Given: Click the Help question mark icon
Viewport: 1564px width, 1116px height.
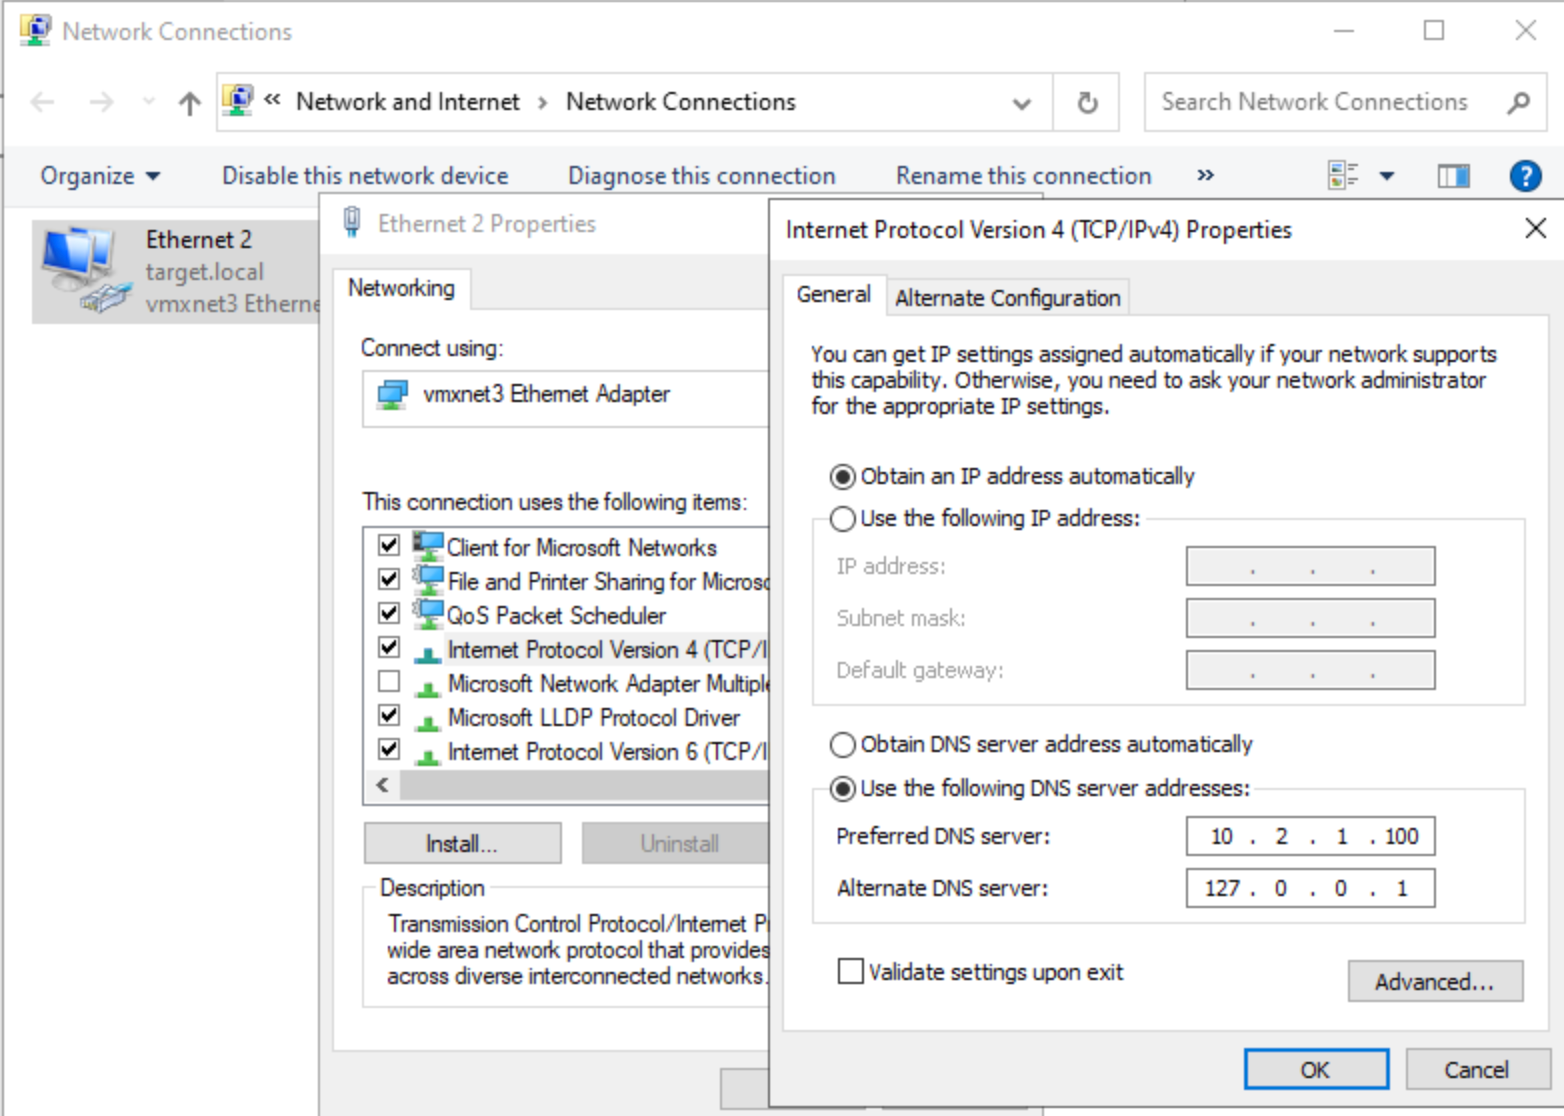Looking at the screenshot, I should tap(1524, 176).
